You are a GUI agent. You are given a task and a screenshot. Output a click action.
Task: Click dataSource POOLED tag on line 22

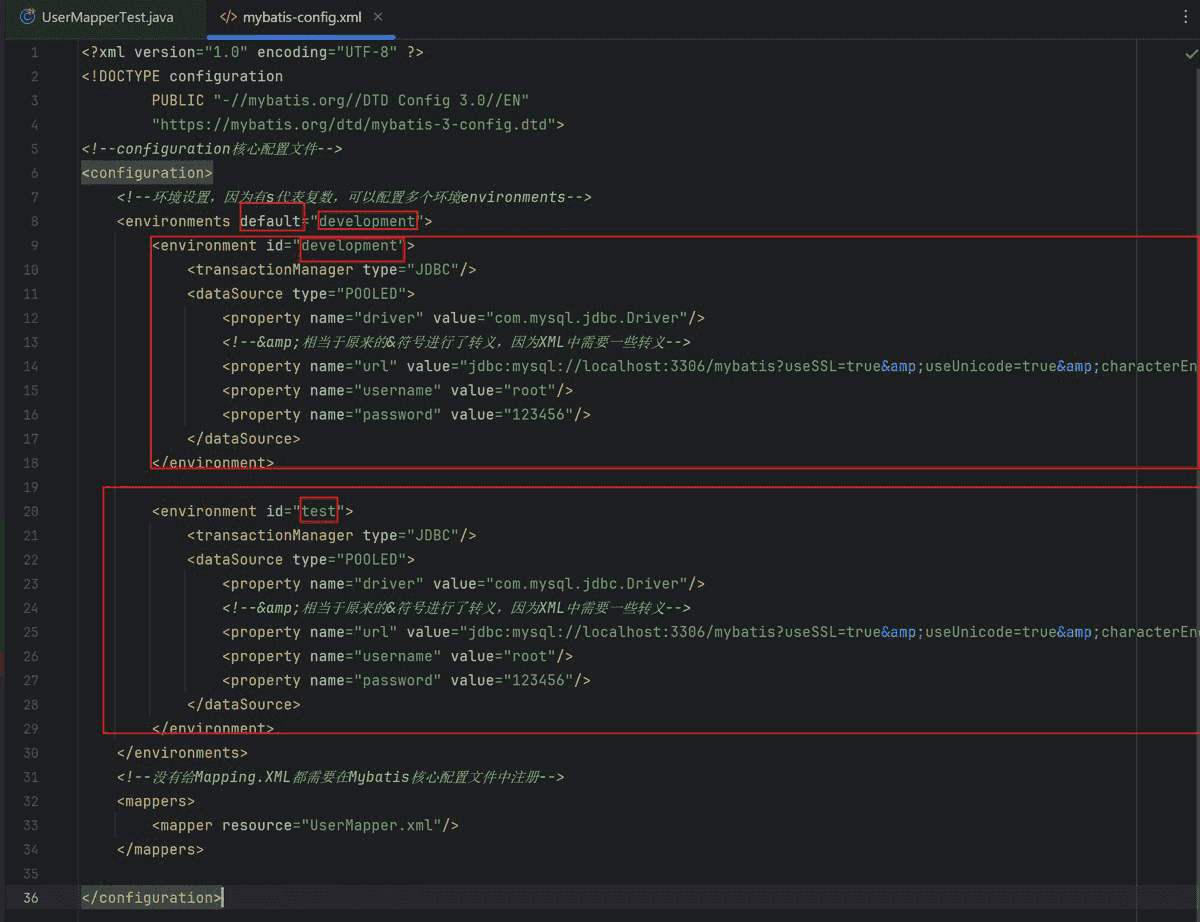point(301,559)
